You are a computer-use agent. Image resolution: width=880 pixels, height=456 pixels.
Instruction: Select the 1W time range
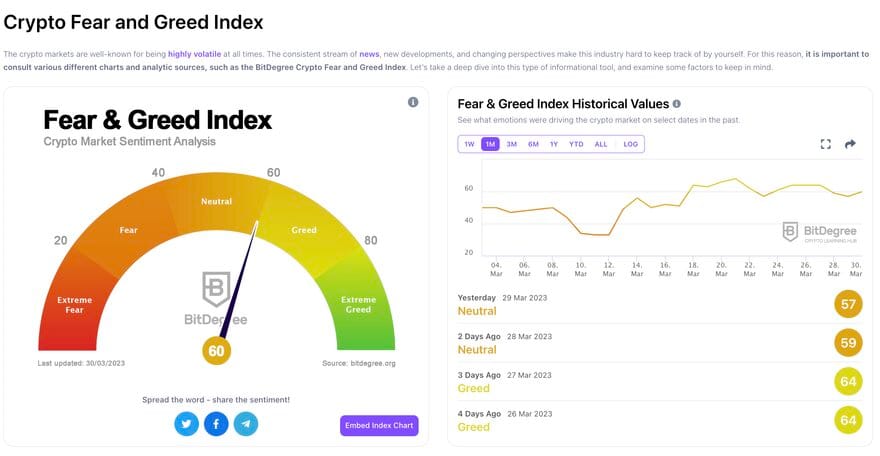coord(469,144)
